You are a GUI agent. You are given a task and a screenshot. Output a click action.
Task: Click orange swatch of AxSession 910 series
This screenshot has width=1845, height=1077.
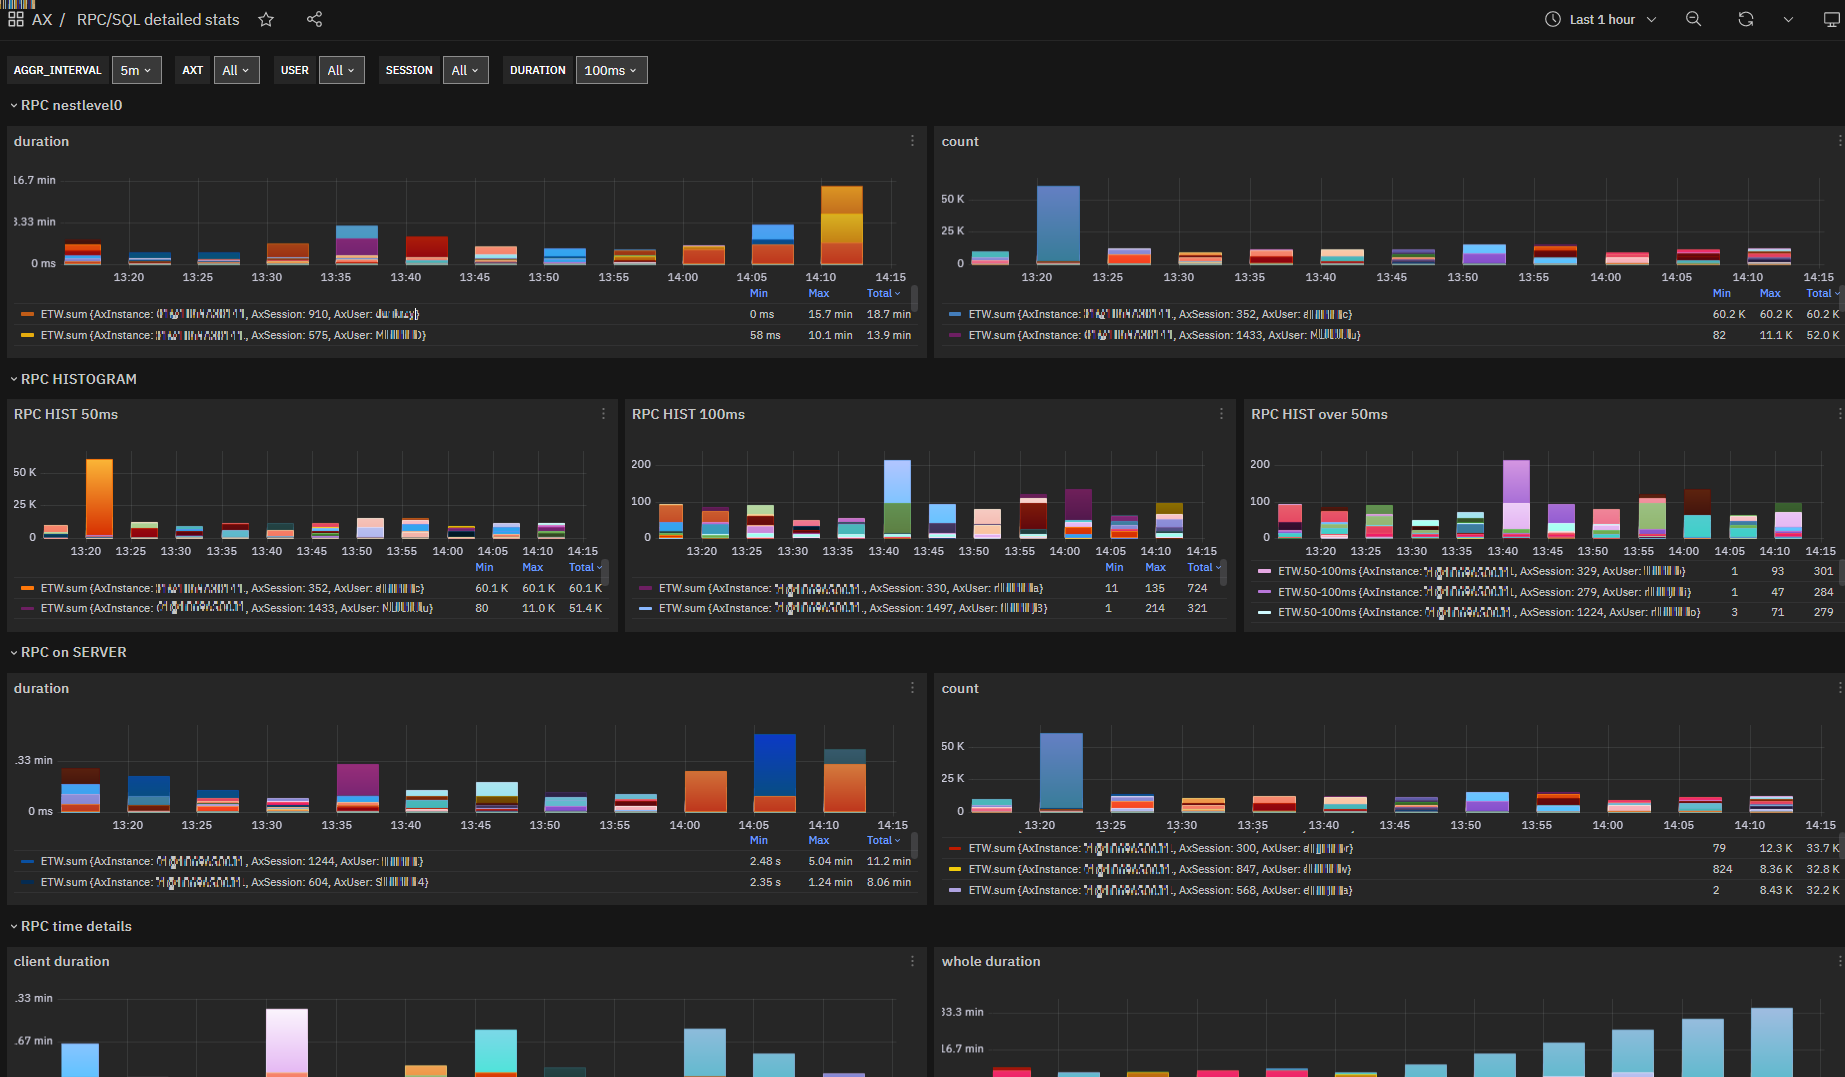[28, 314]
